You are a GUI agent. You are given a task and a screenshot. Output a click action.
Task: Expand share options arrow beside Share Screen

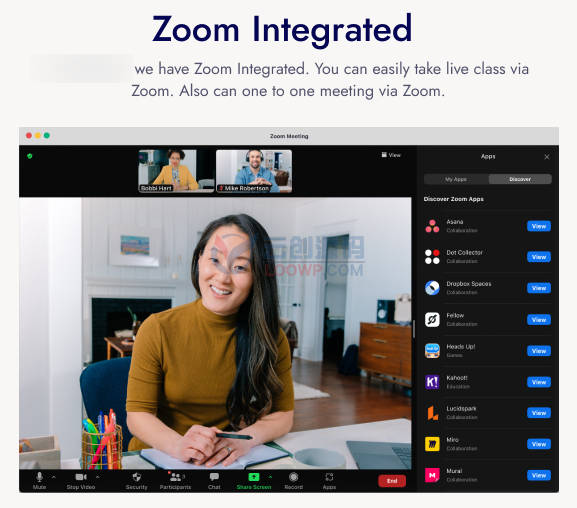click(x=270, y=477)
